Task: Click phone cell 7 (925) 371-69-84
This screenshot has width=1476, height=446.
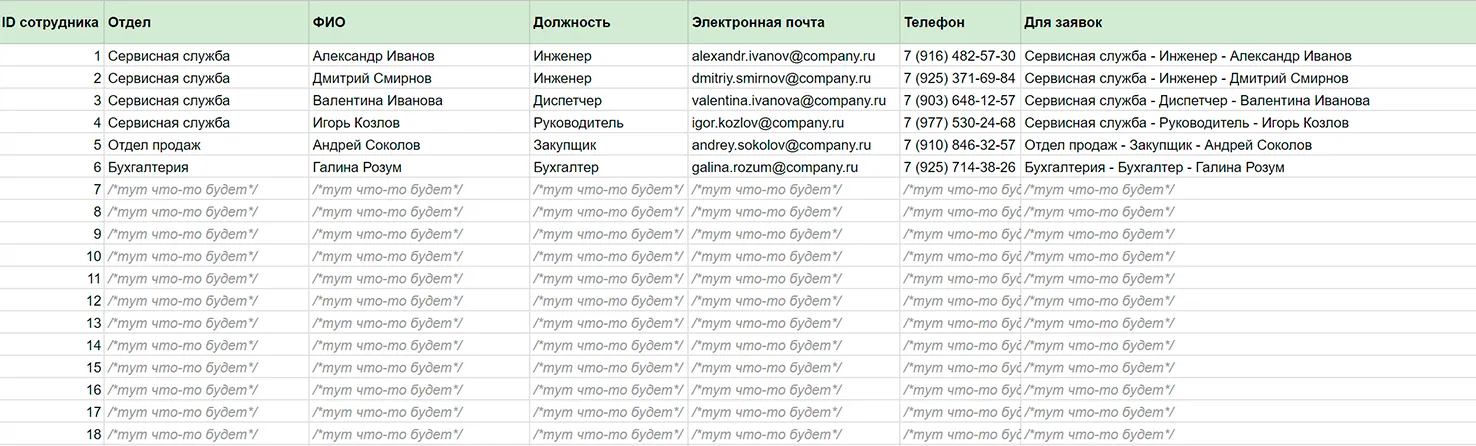Action: pyautogui.click(x=960, y=78)
